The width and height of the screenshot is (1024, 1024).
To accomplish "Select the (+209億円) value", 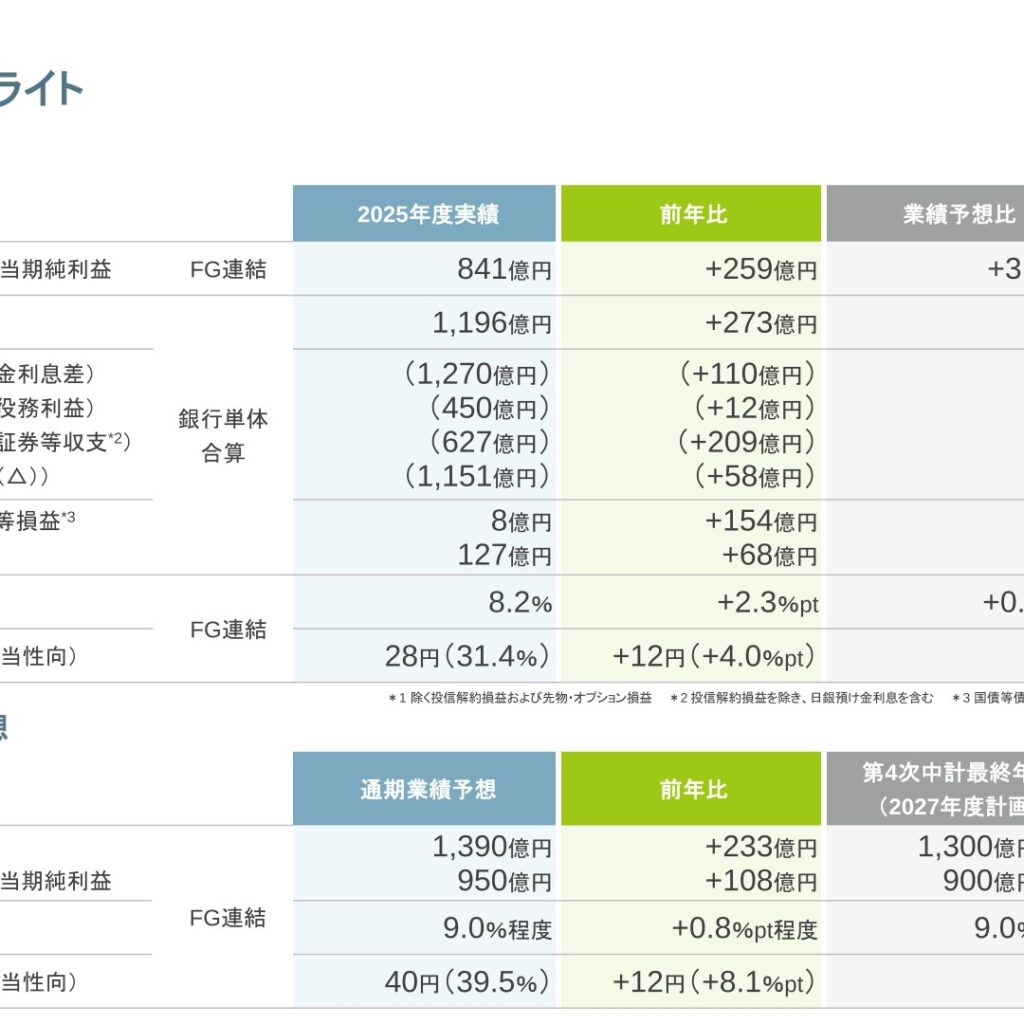I will (746, 442).
